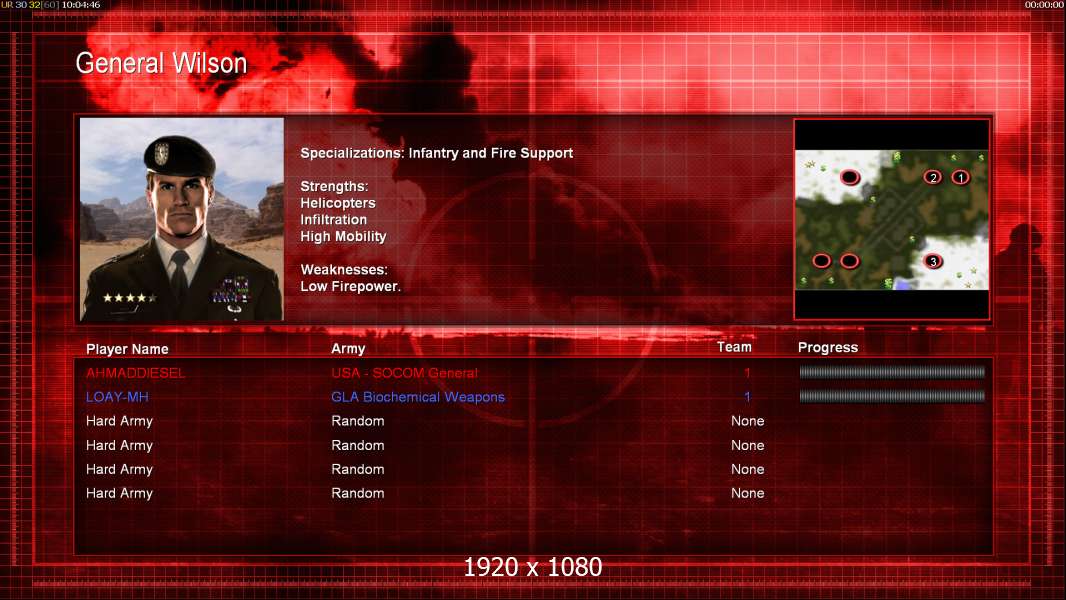Click the "General Wilson" title
The image size is (1066, 600).
(161, 63)
